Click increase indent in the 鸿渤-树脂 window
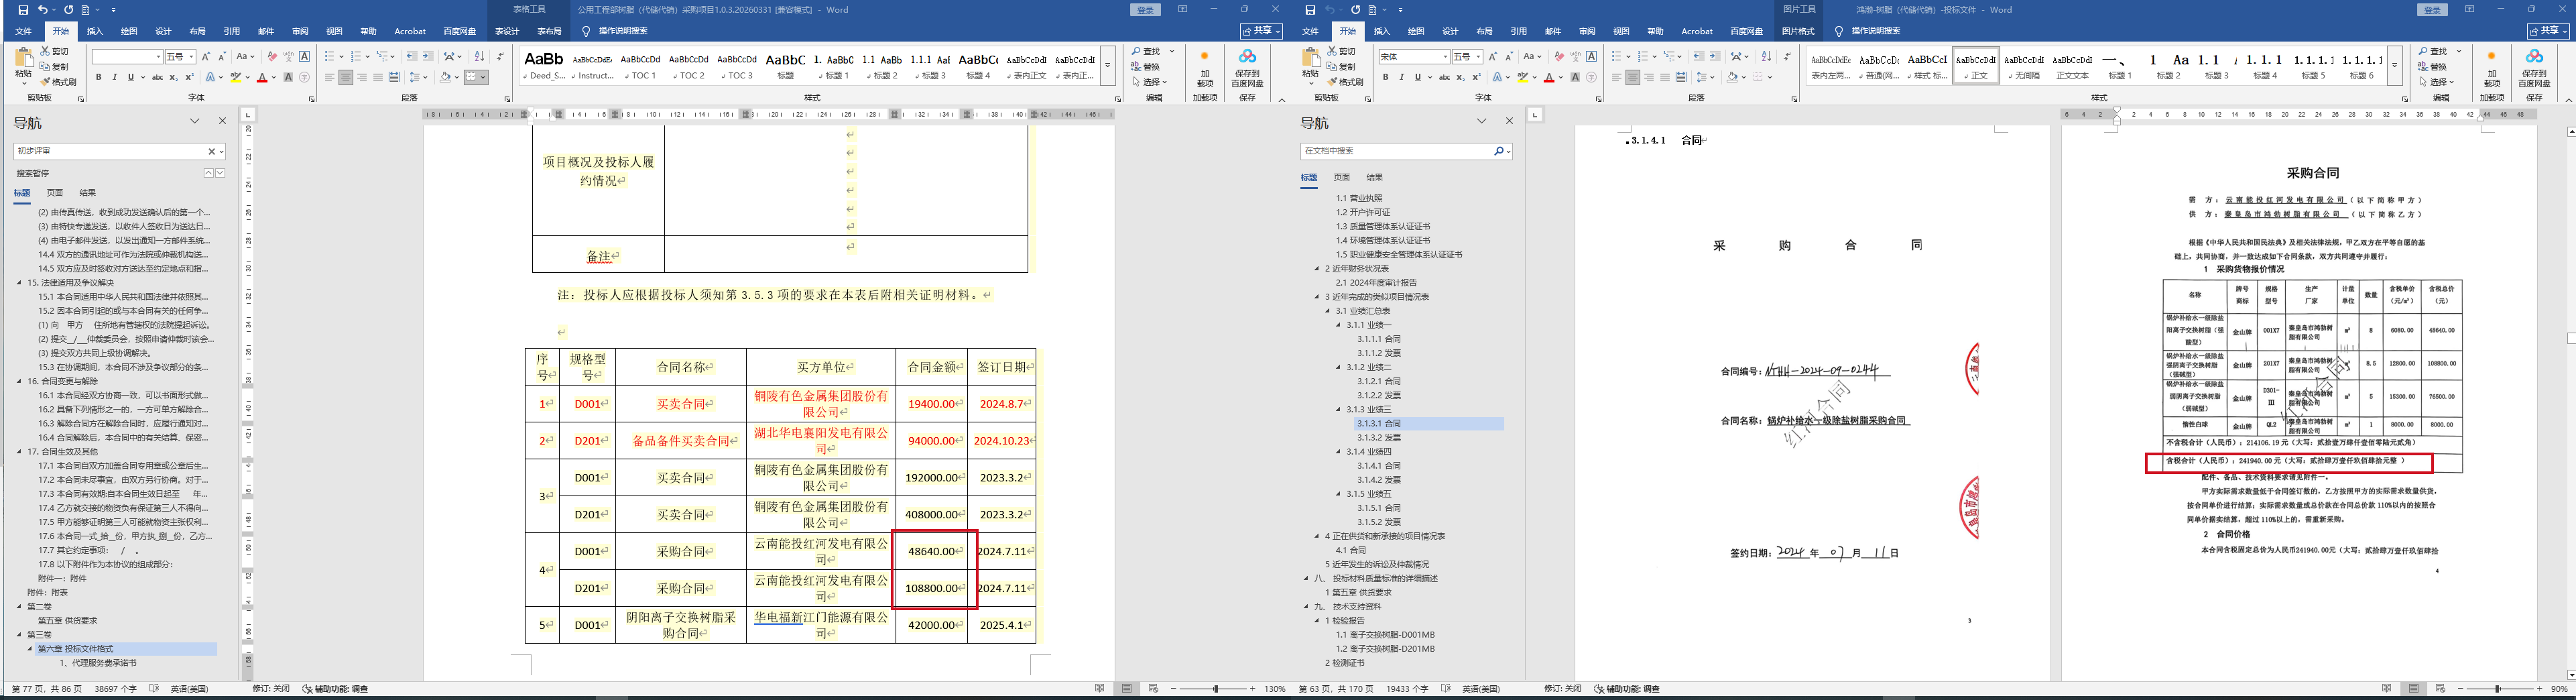 (x=1715, y=57)
